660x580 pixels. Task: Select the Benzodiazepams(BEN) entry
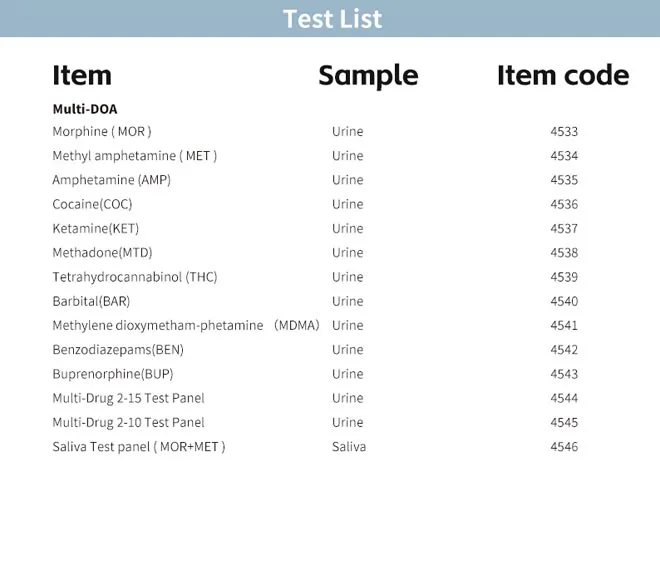click(x=118, y=350)
